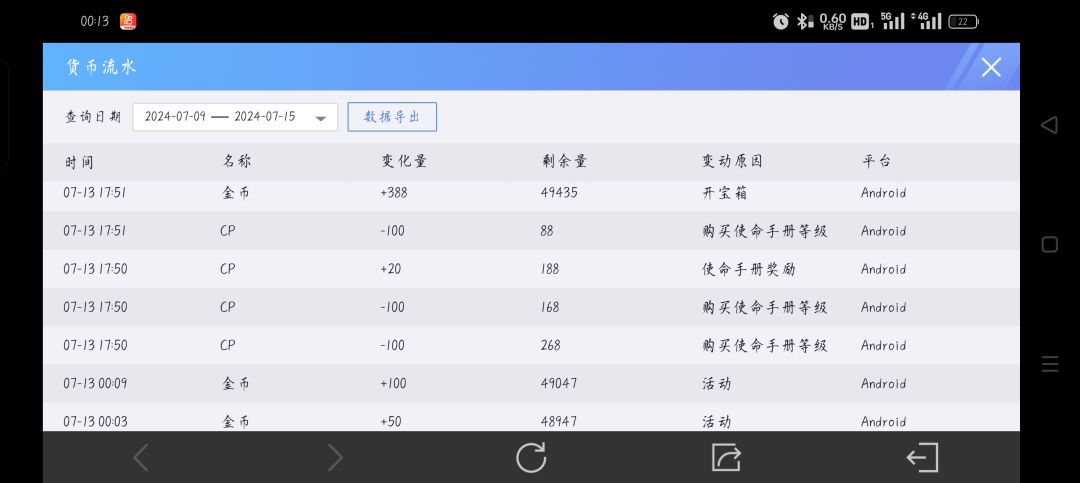Select the +100 change amount cell
This screenshot has height=483, width=1080.
tap(393, 383)
